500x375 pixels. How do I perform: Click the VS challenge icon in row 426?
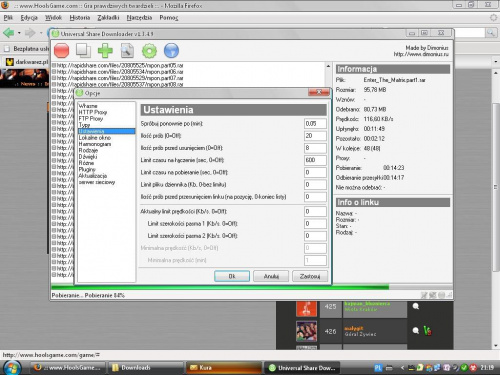point(427,330)
